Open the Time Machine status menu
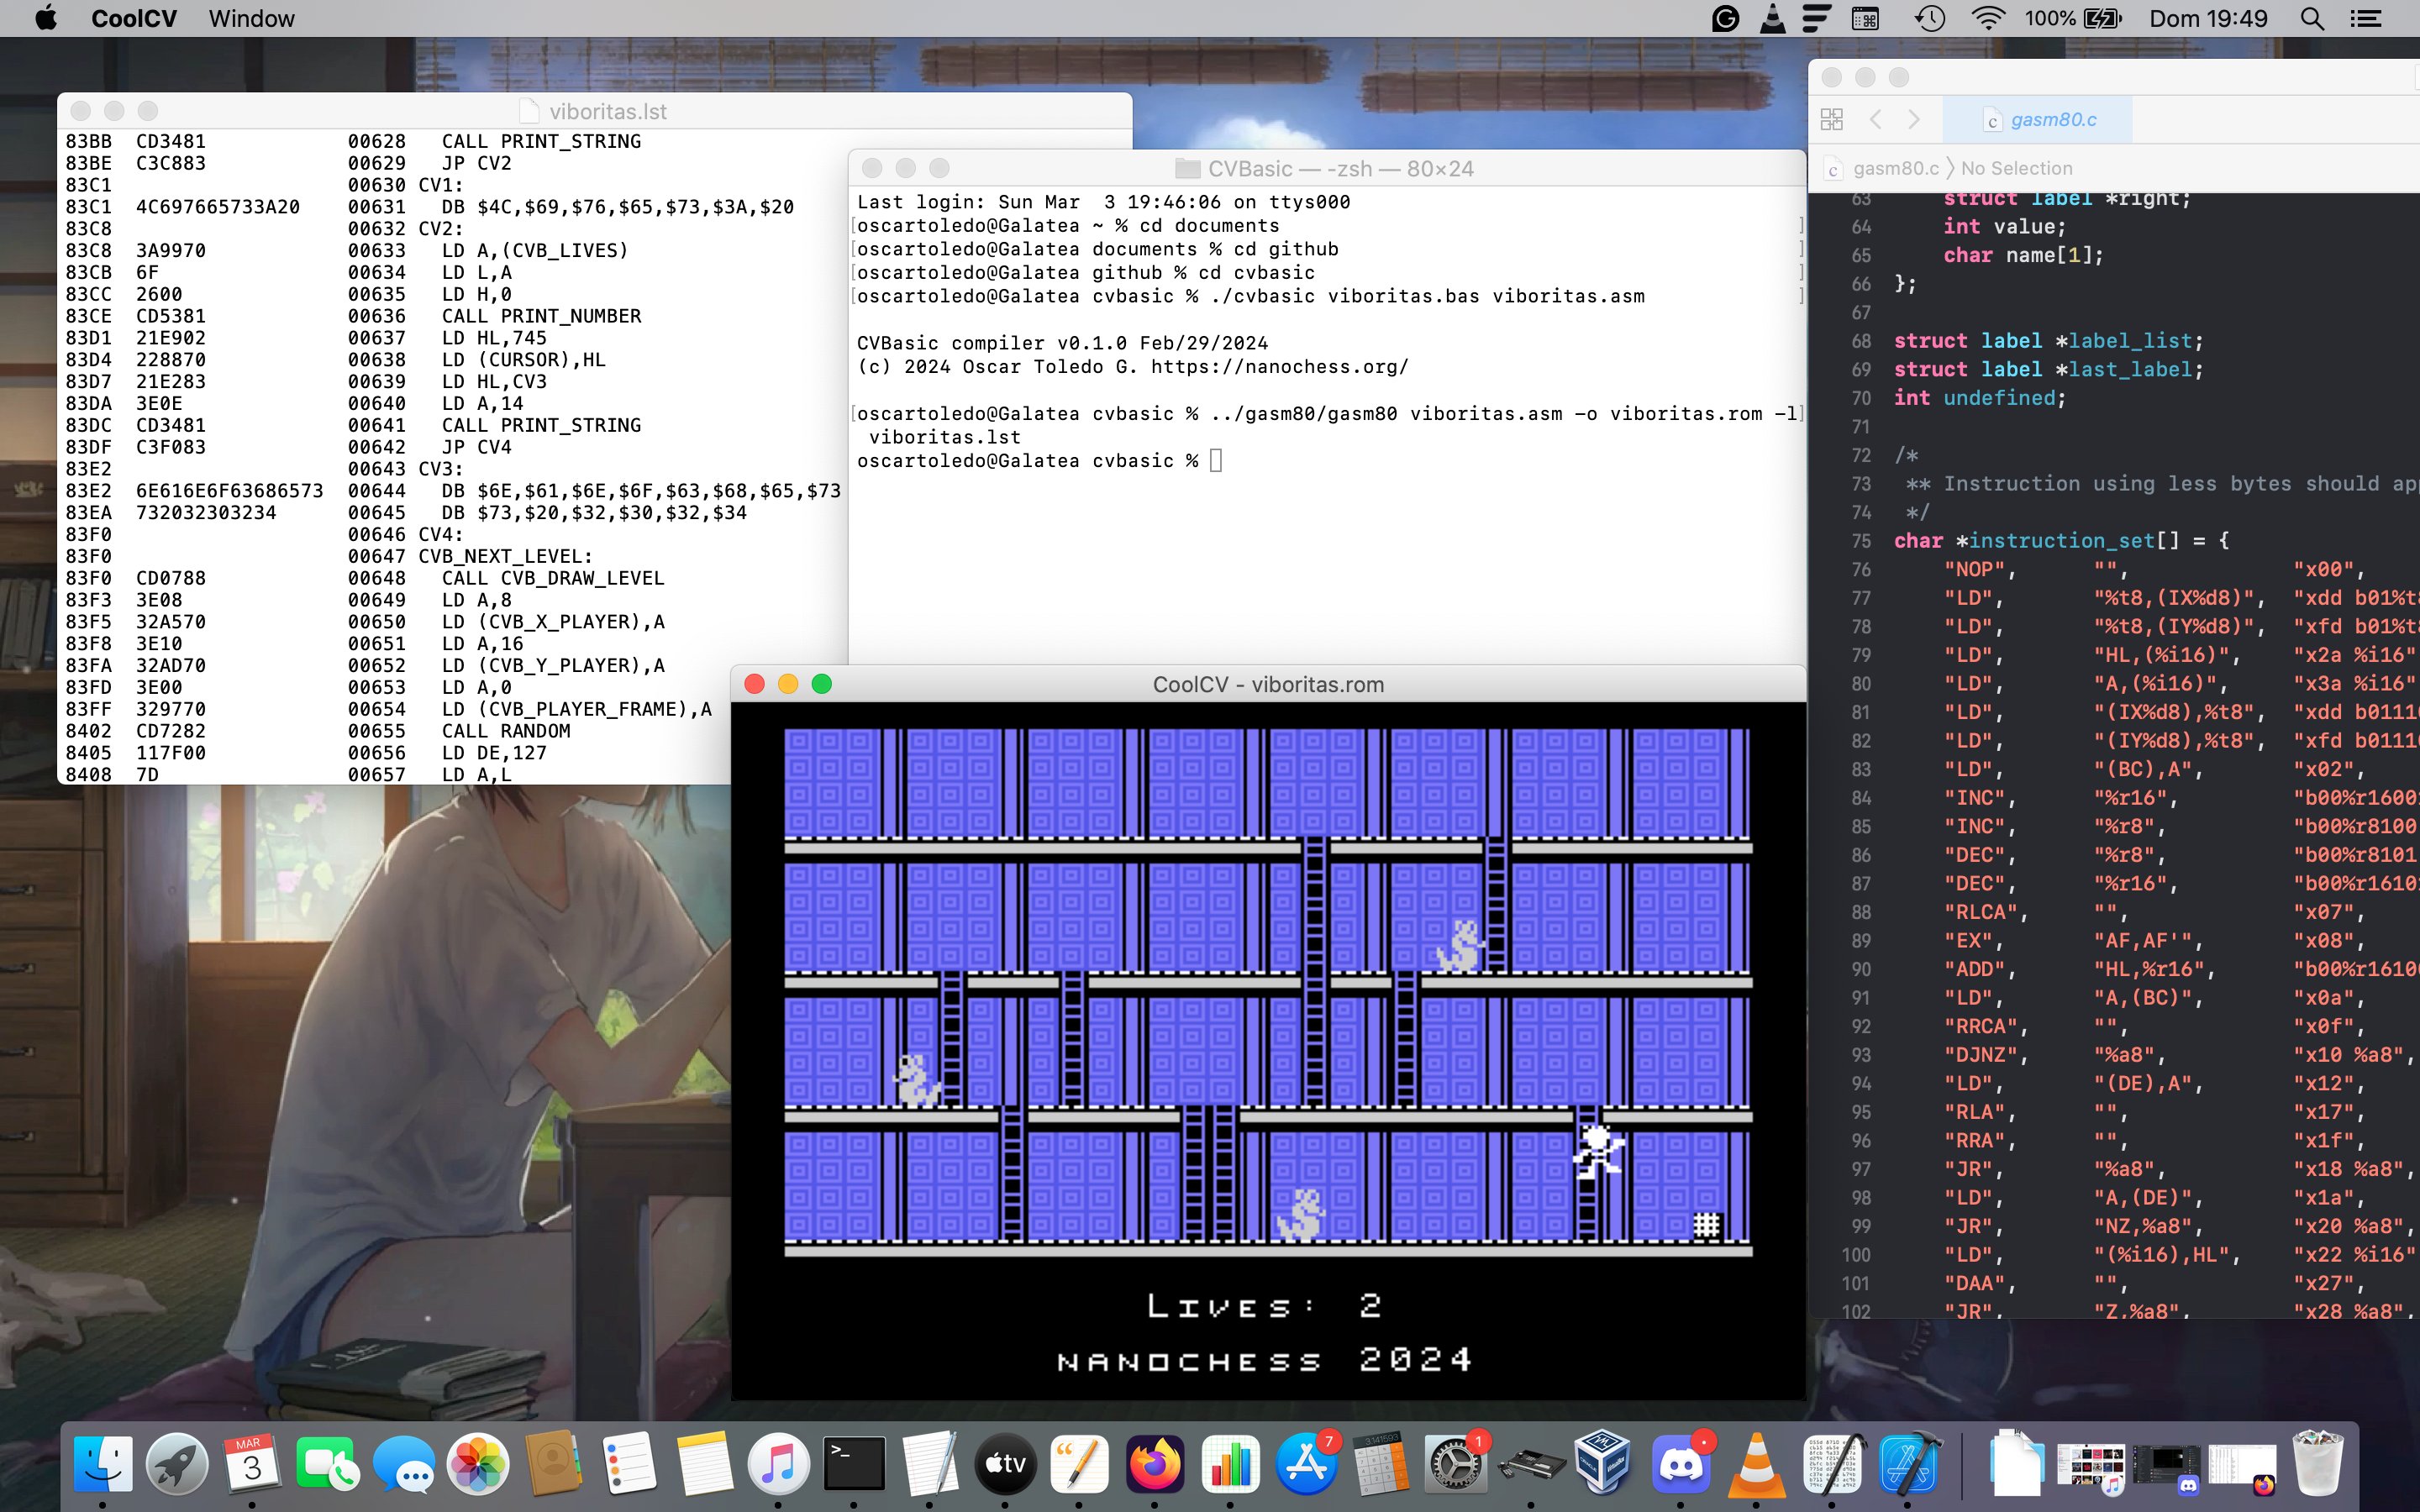The height and width of the screenshot is (1512, 2420). click(1930, 18)
